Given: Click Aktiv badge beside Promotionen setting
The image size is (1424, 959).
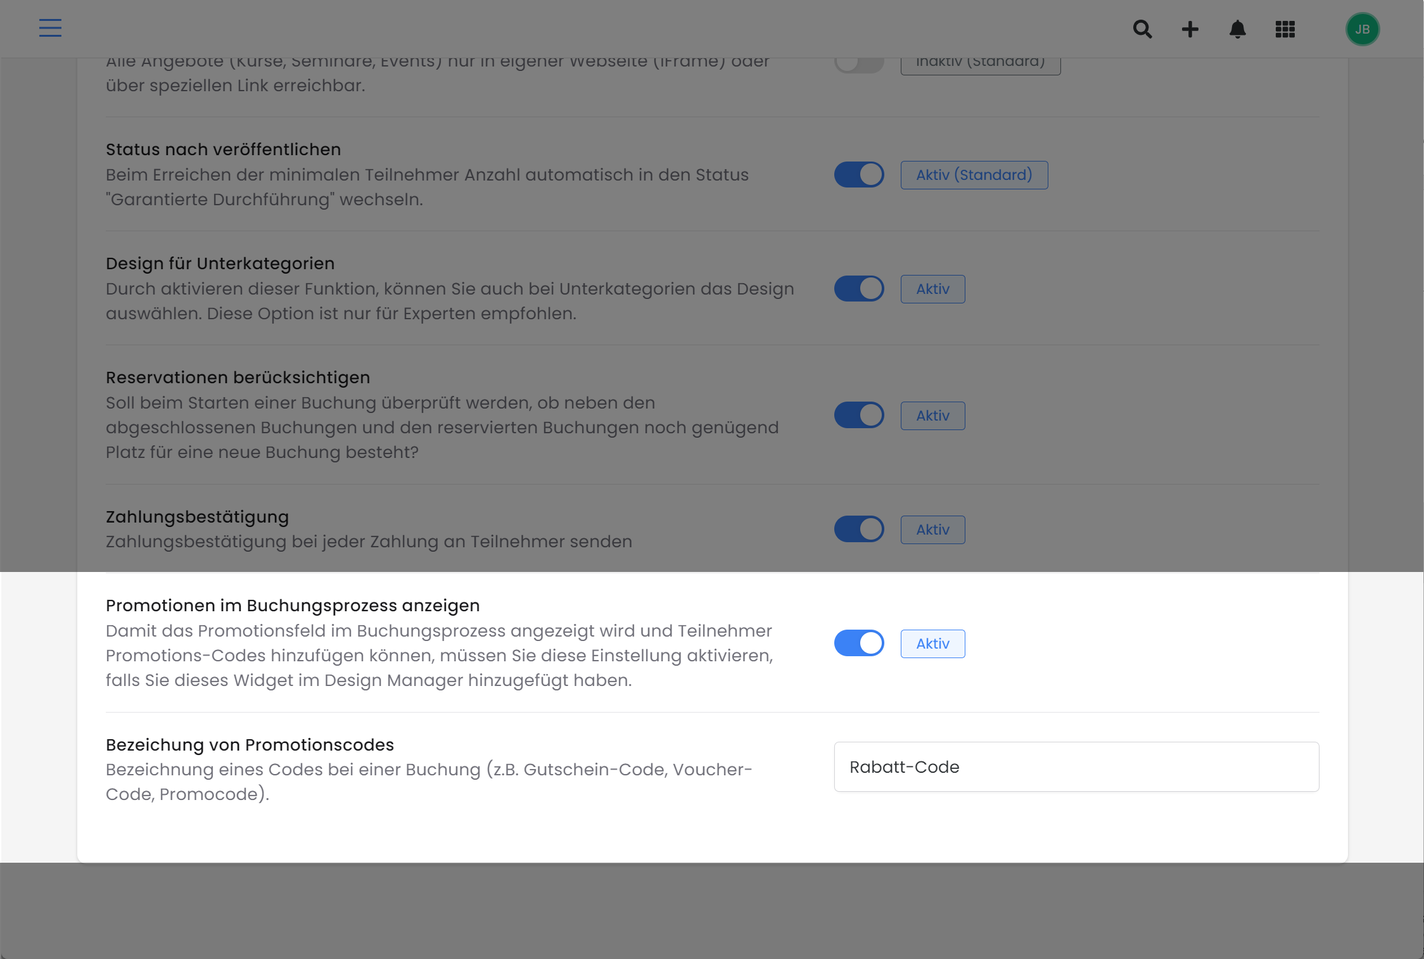Looking at the screenshot, I should click(933, 643).
